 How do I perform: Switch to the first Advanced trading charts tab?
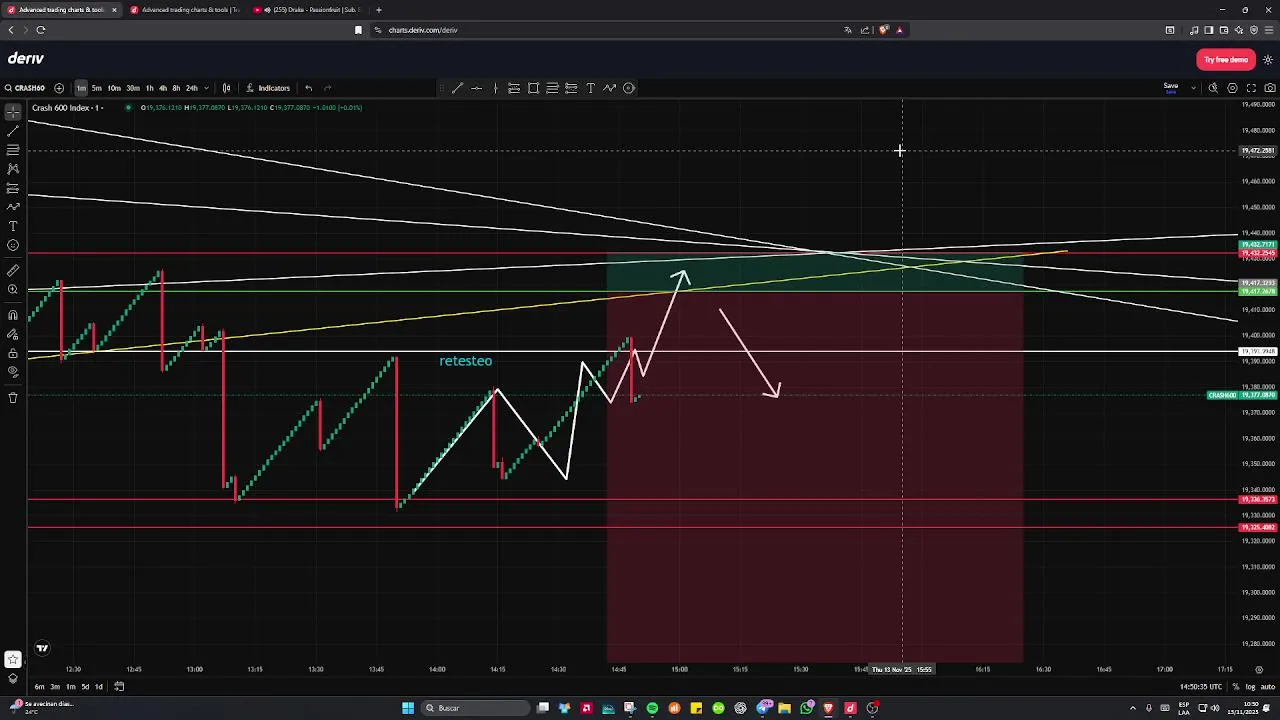click(60, 10)
